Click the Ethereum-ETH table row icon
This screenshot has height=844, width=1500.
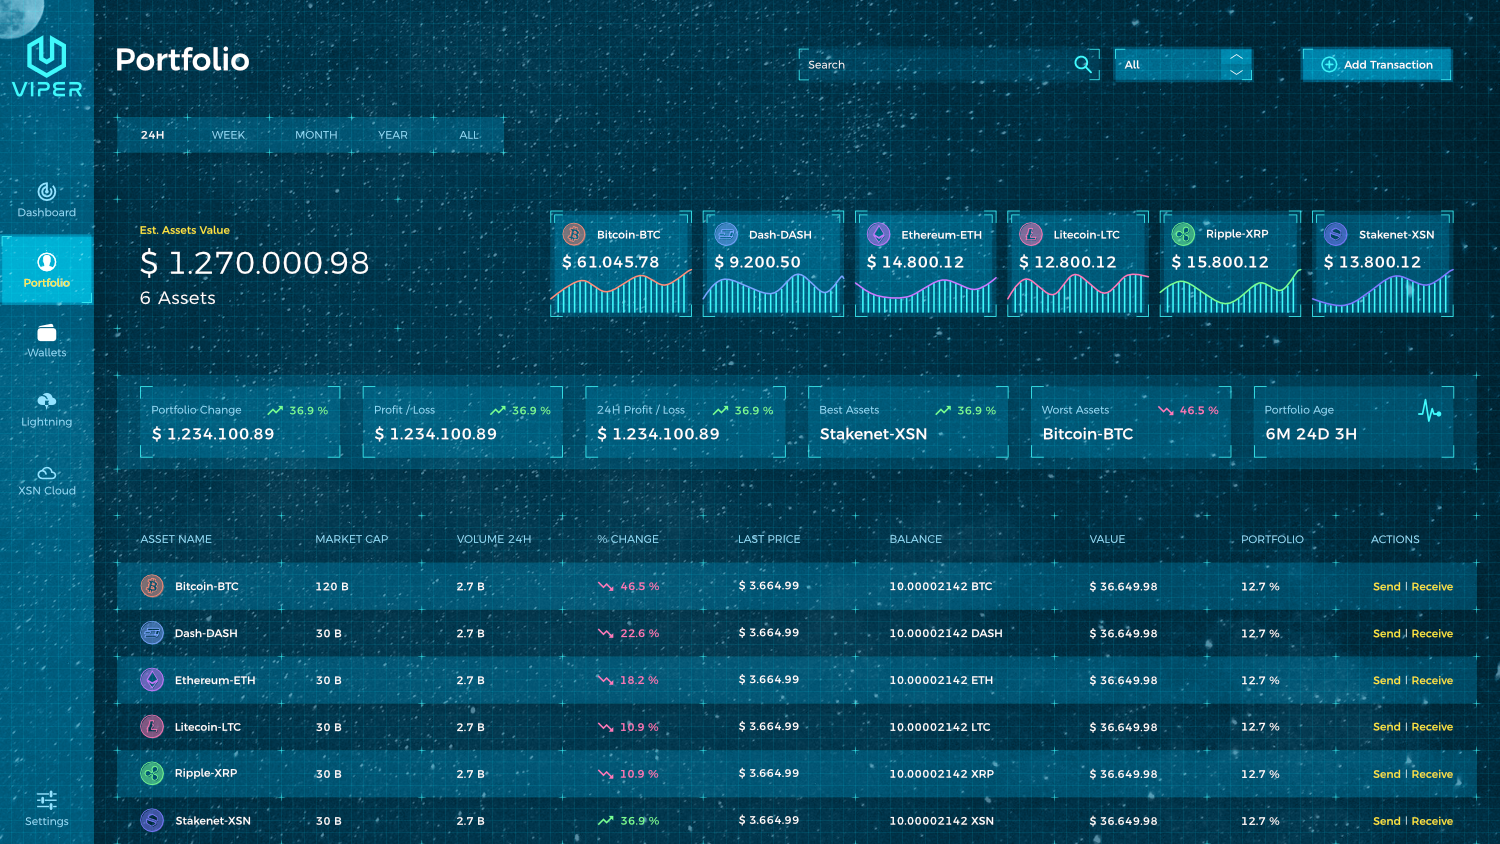point(152,680)
